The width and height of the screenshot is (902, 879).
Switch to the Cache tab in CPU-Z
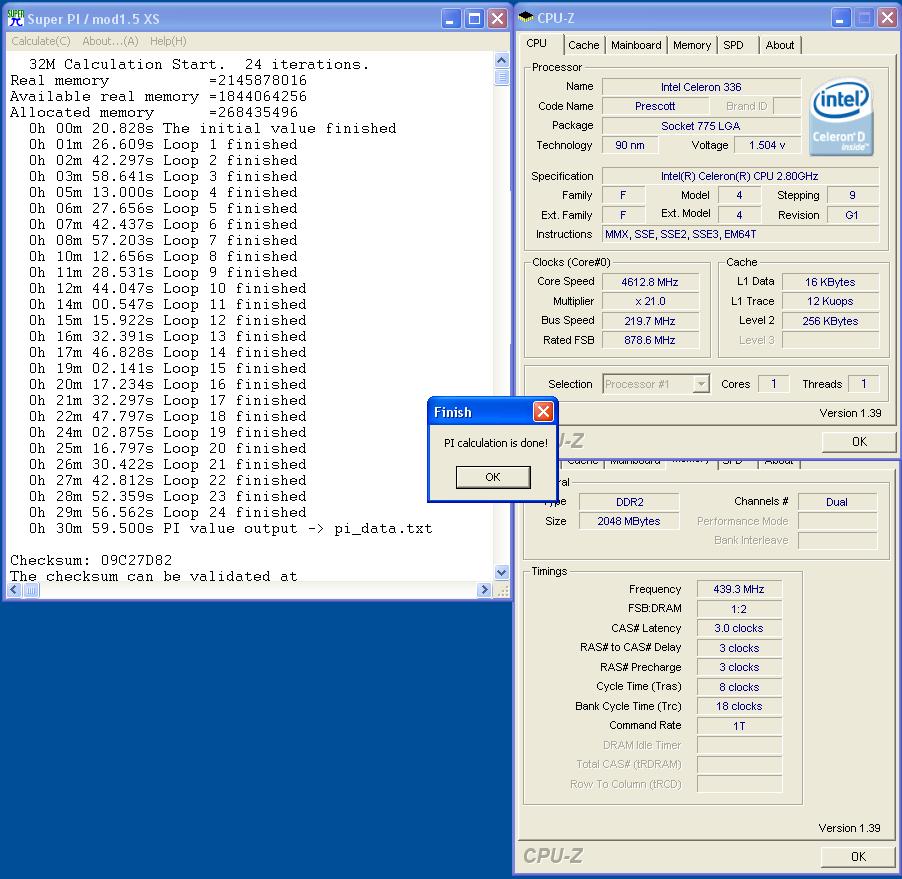[x=583, y=45]
